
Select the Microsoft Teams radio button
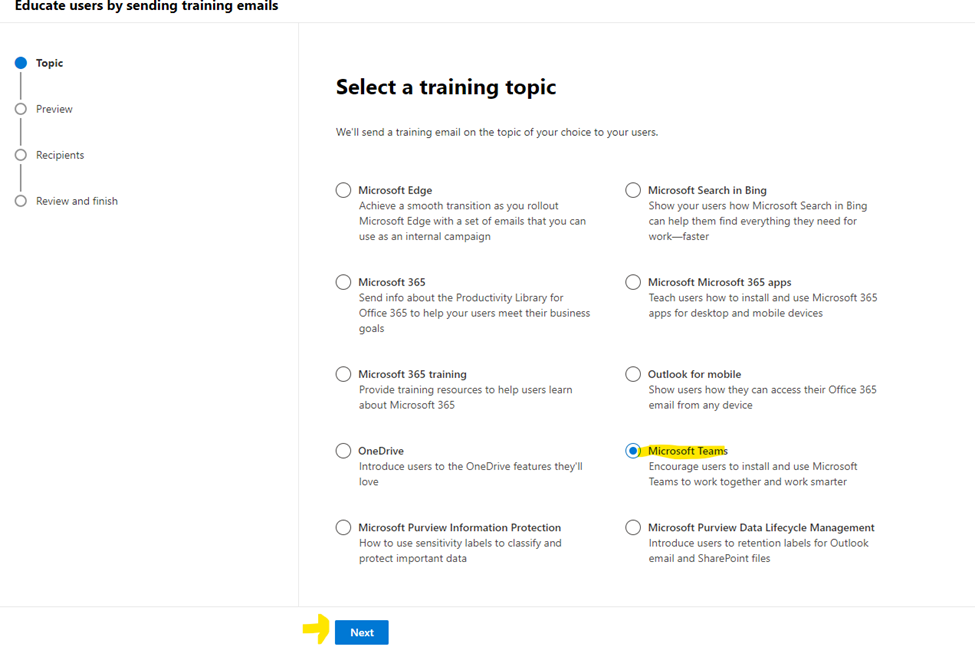(633, 451)
